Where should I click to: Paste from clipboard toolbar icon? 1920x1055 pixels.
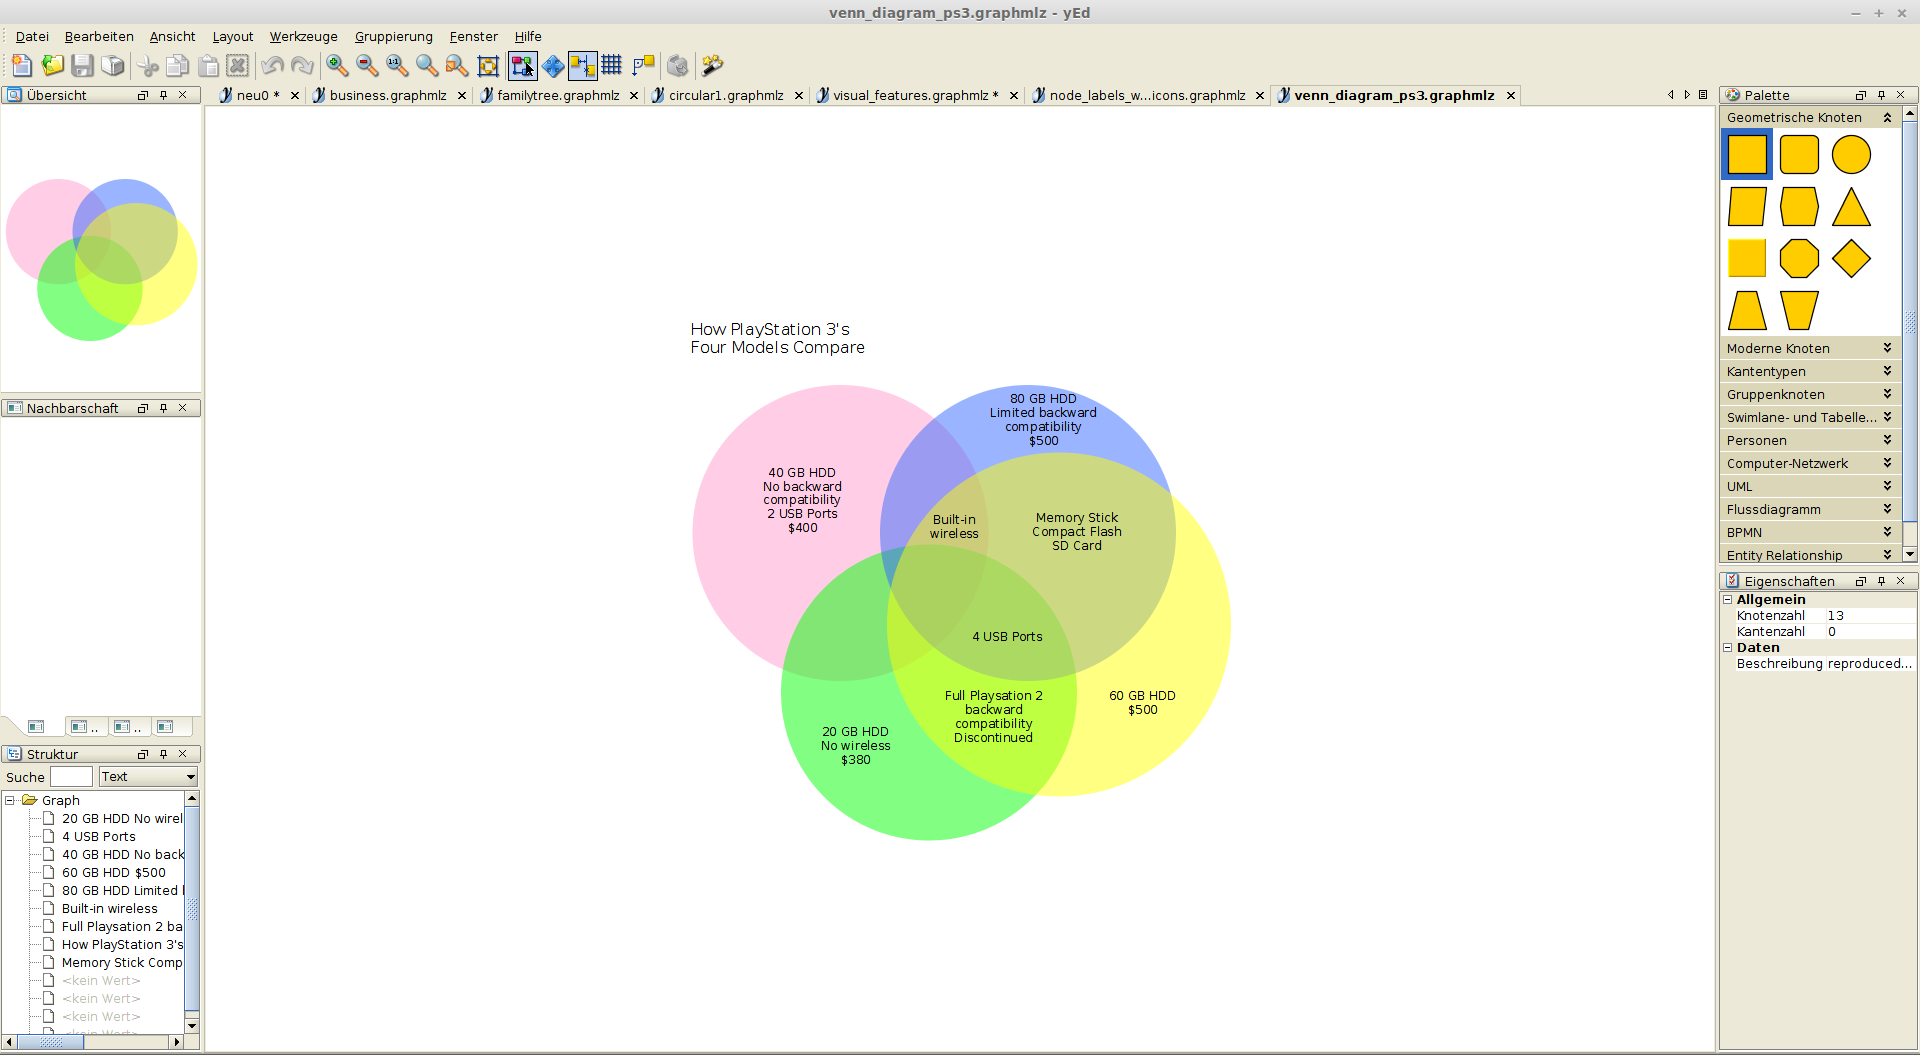pyautogui.click(x=208, y=66)
